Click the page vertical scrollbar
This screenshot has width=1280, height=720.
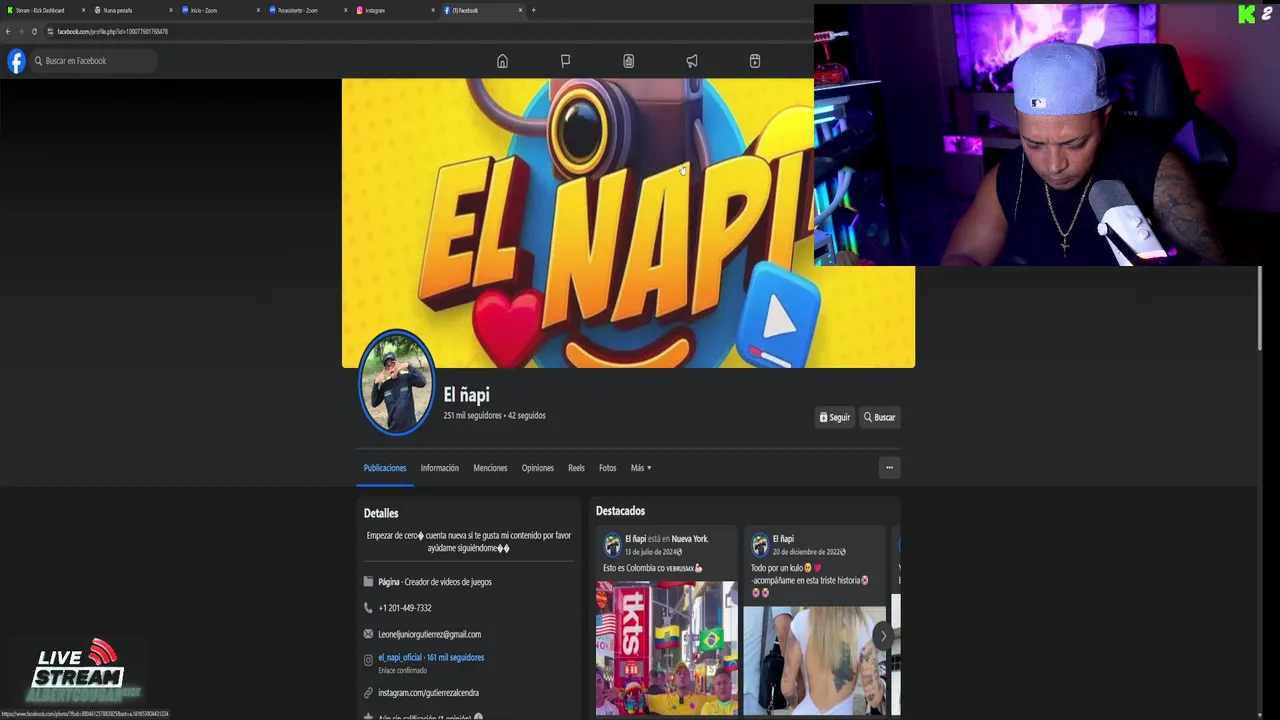click(x=1261, y=308)
